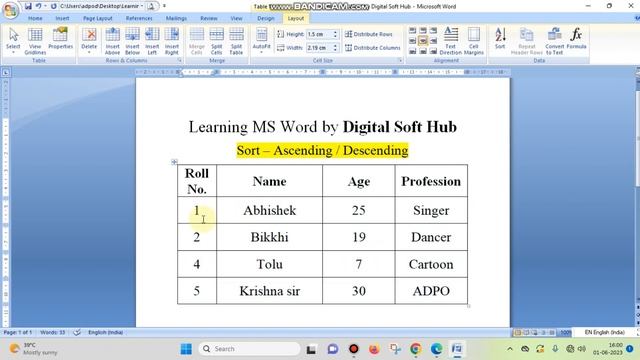
Task: Open Google Chrome from taskbar
Action: [x=416, y=349]
